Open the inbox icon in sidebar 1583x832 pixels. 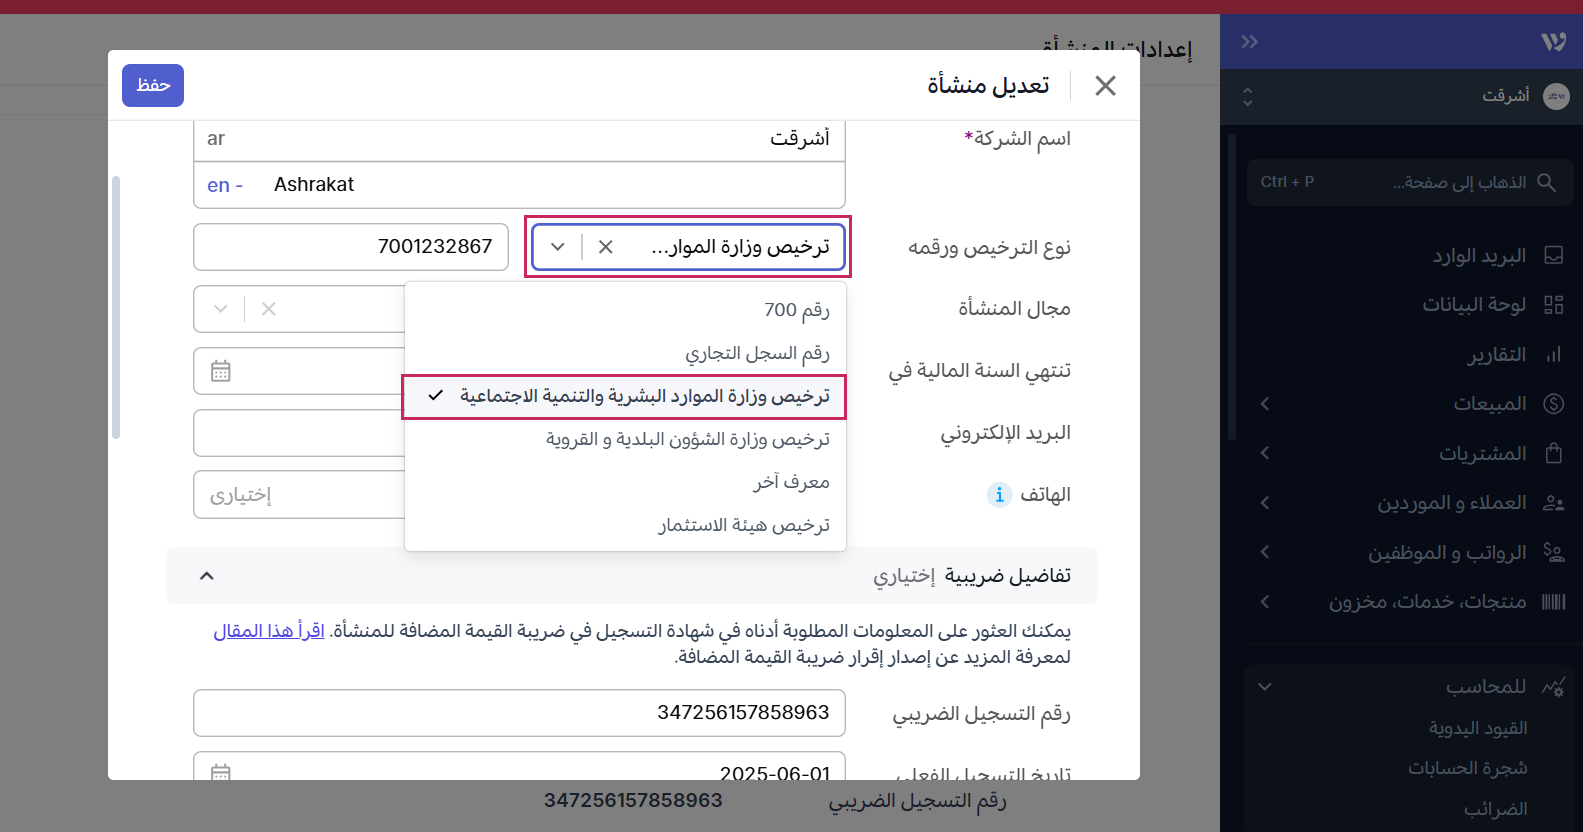(x=1553, y=256)
